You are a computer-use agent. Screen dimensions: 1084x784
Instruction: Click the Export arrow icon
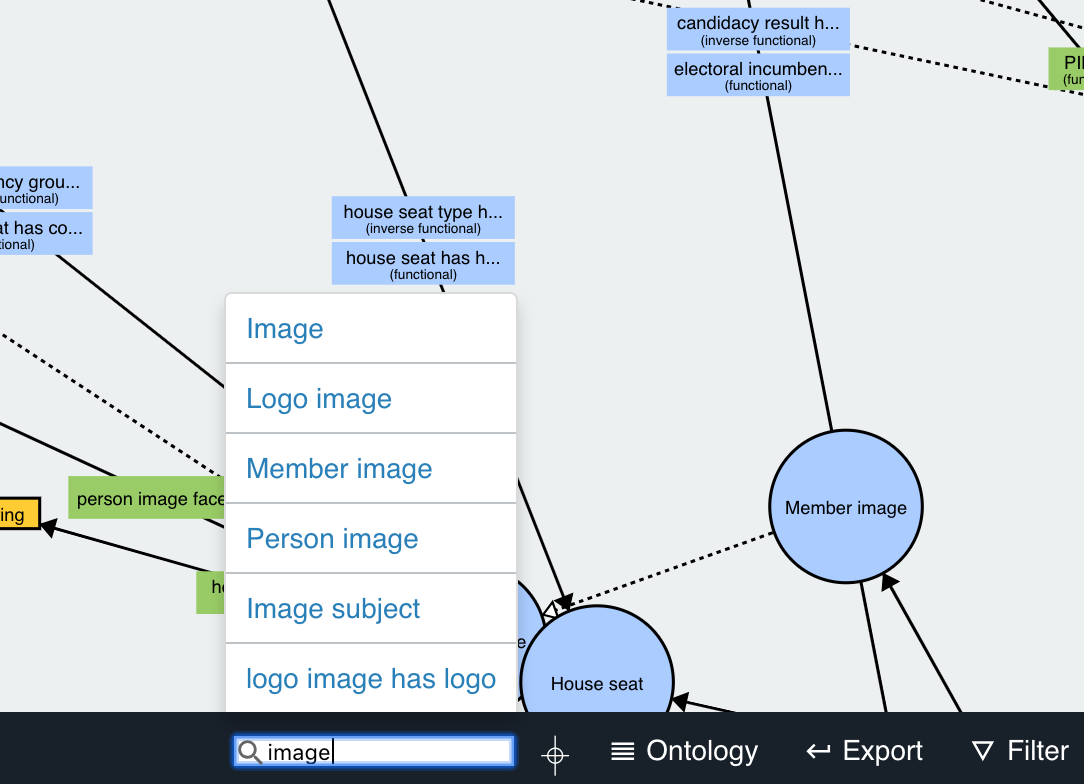[818, 751]
